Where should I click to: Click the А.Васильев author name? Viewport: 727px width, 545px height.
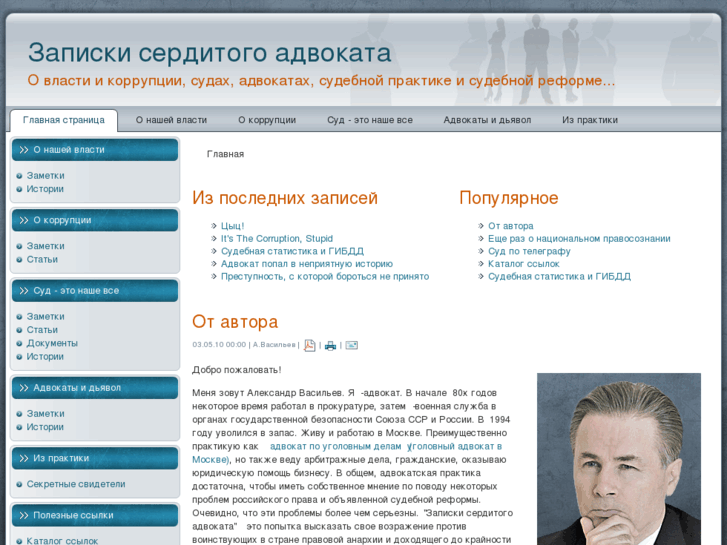(274, 345)
